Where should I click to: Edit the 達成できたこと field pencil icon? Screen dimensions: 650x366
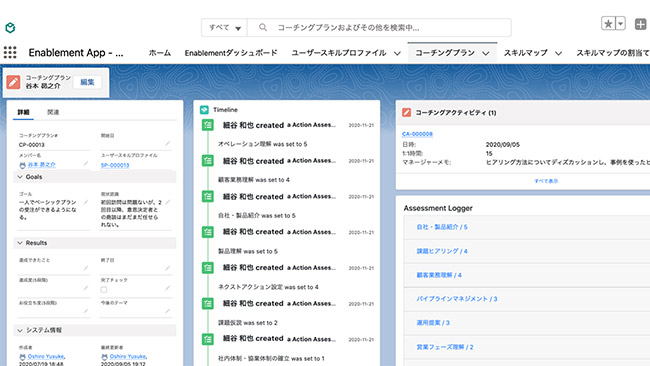[x=86, y=268]
